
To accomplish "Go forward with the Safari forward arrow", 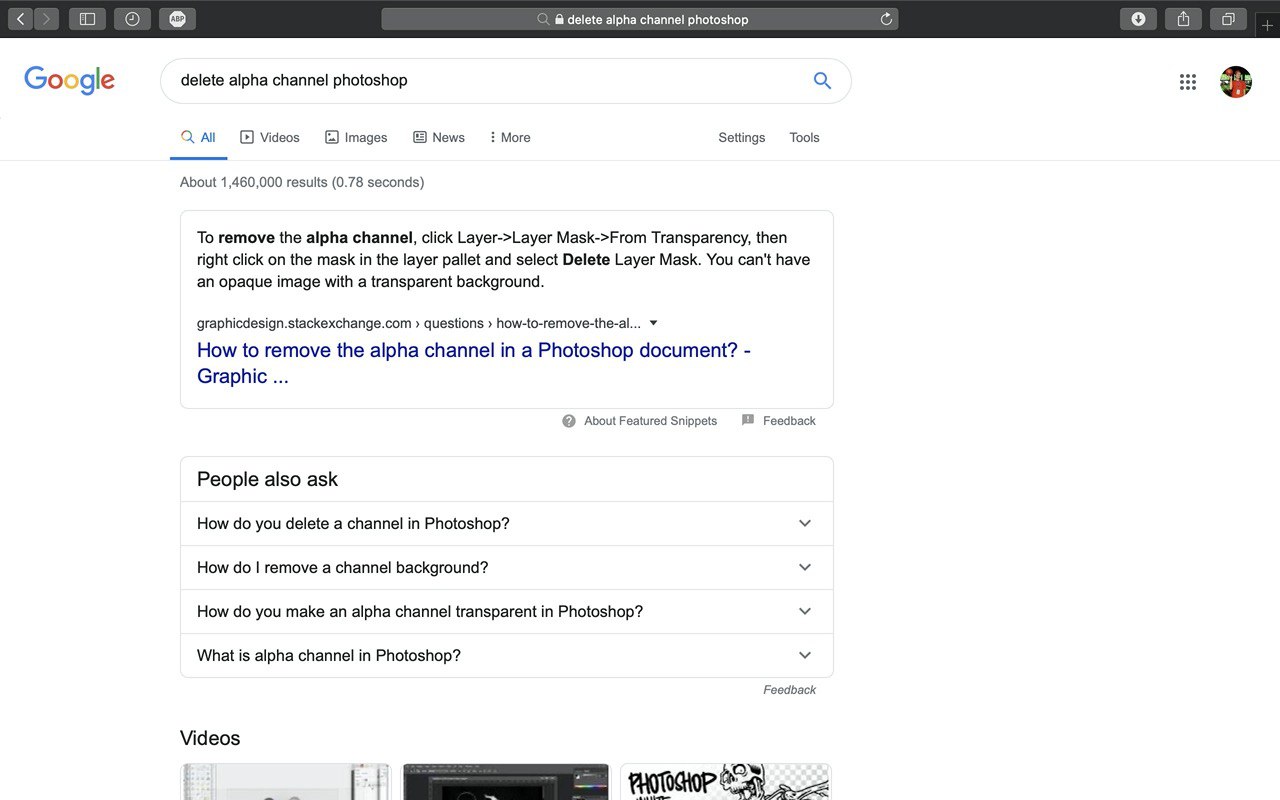I will [46, 19].
